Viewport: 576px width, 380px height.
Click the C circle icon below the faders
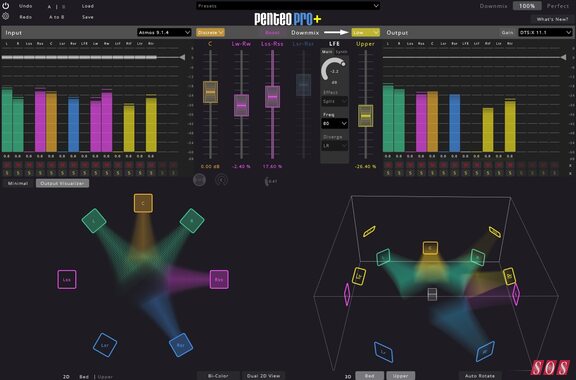pyautogui.click(x=222, y=180)
